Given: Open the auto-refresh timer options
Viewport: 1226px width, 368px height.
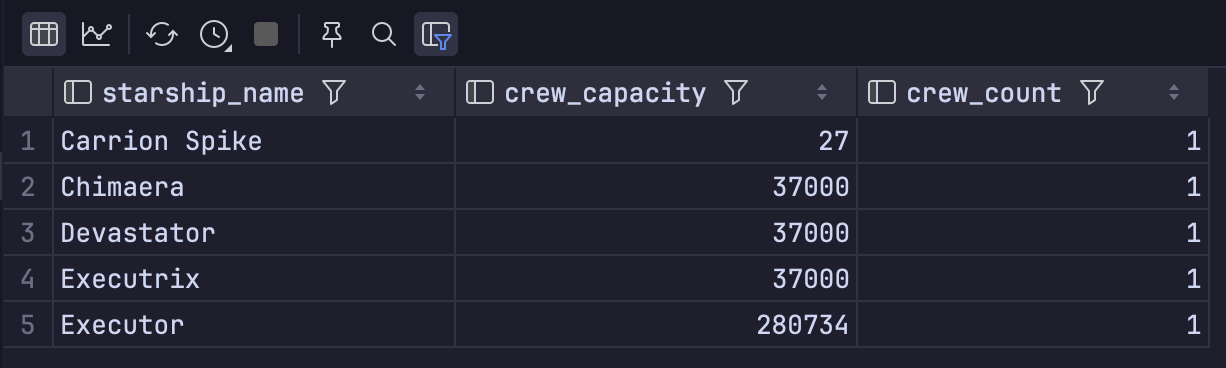Looking at the screenshot, I should [x=215, y=34].
